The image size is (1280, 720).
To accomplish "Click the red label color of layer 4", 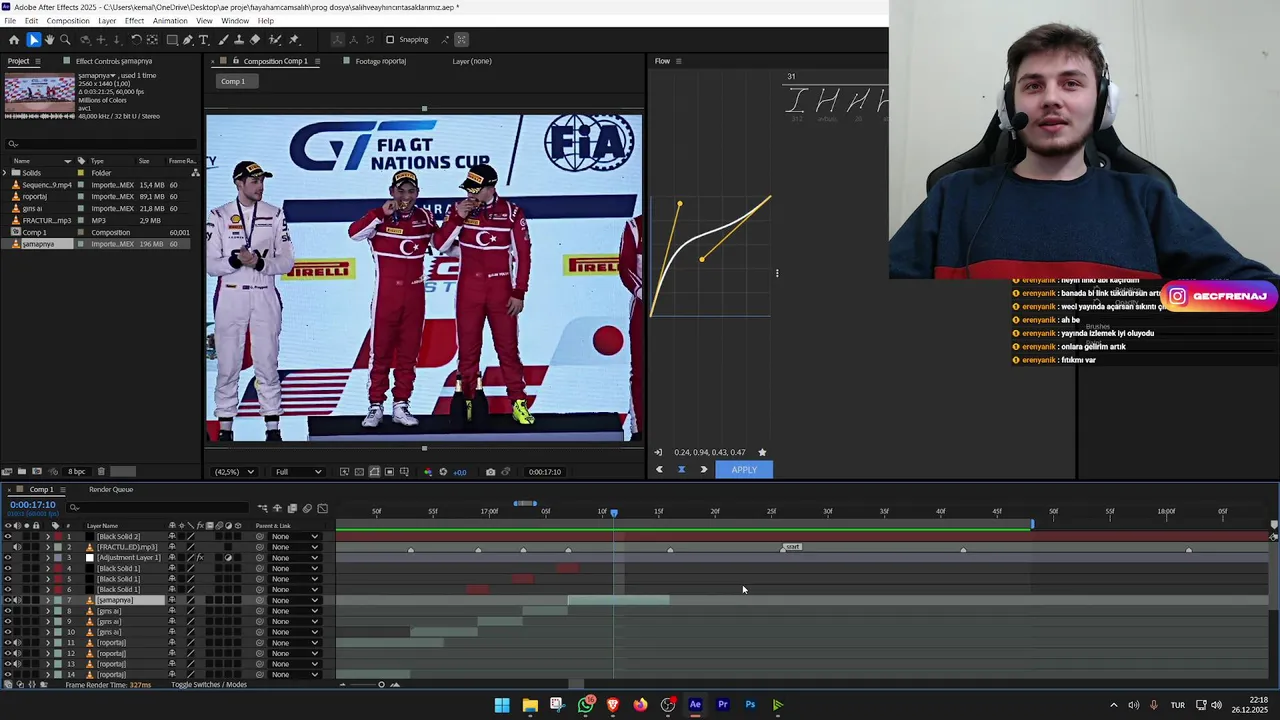I will tap(57, 569).
